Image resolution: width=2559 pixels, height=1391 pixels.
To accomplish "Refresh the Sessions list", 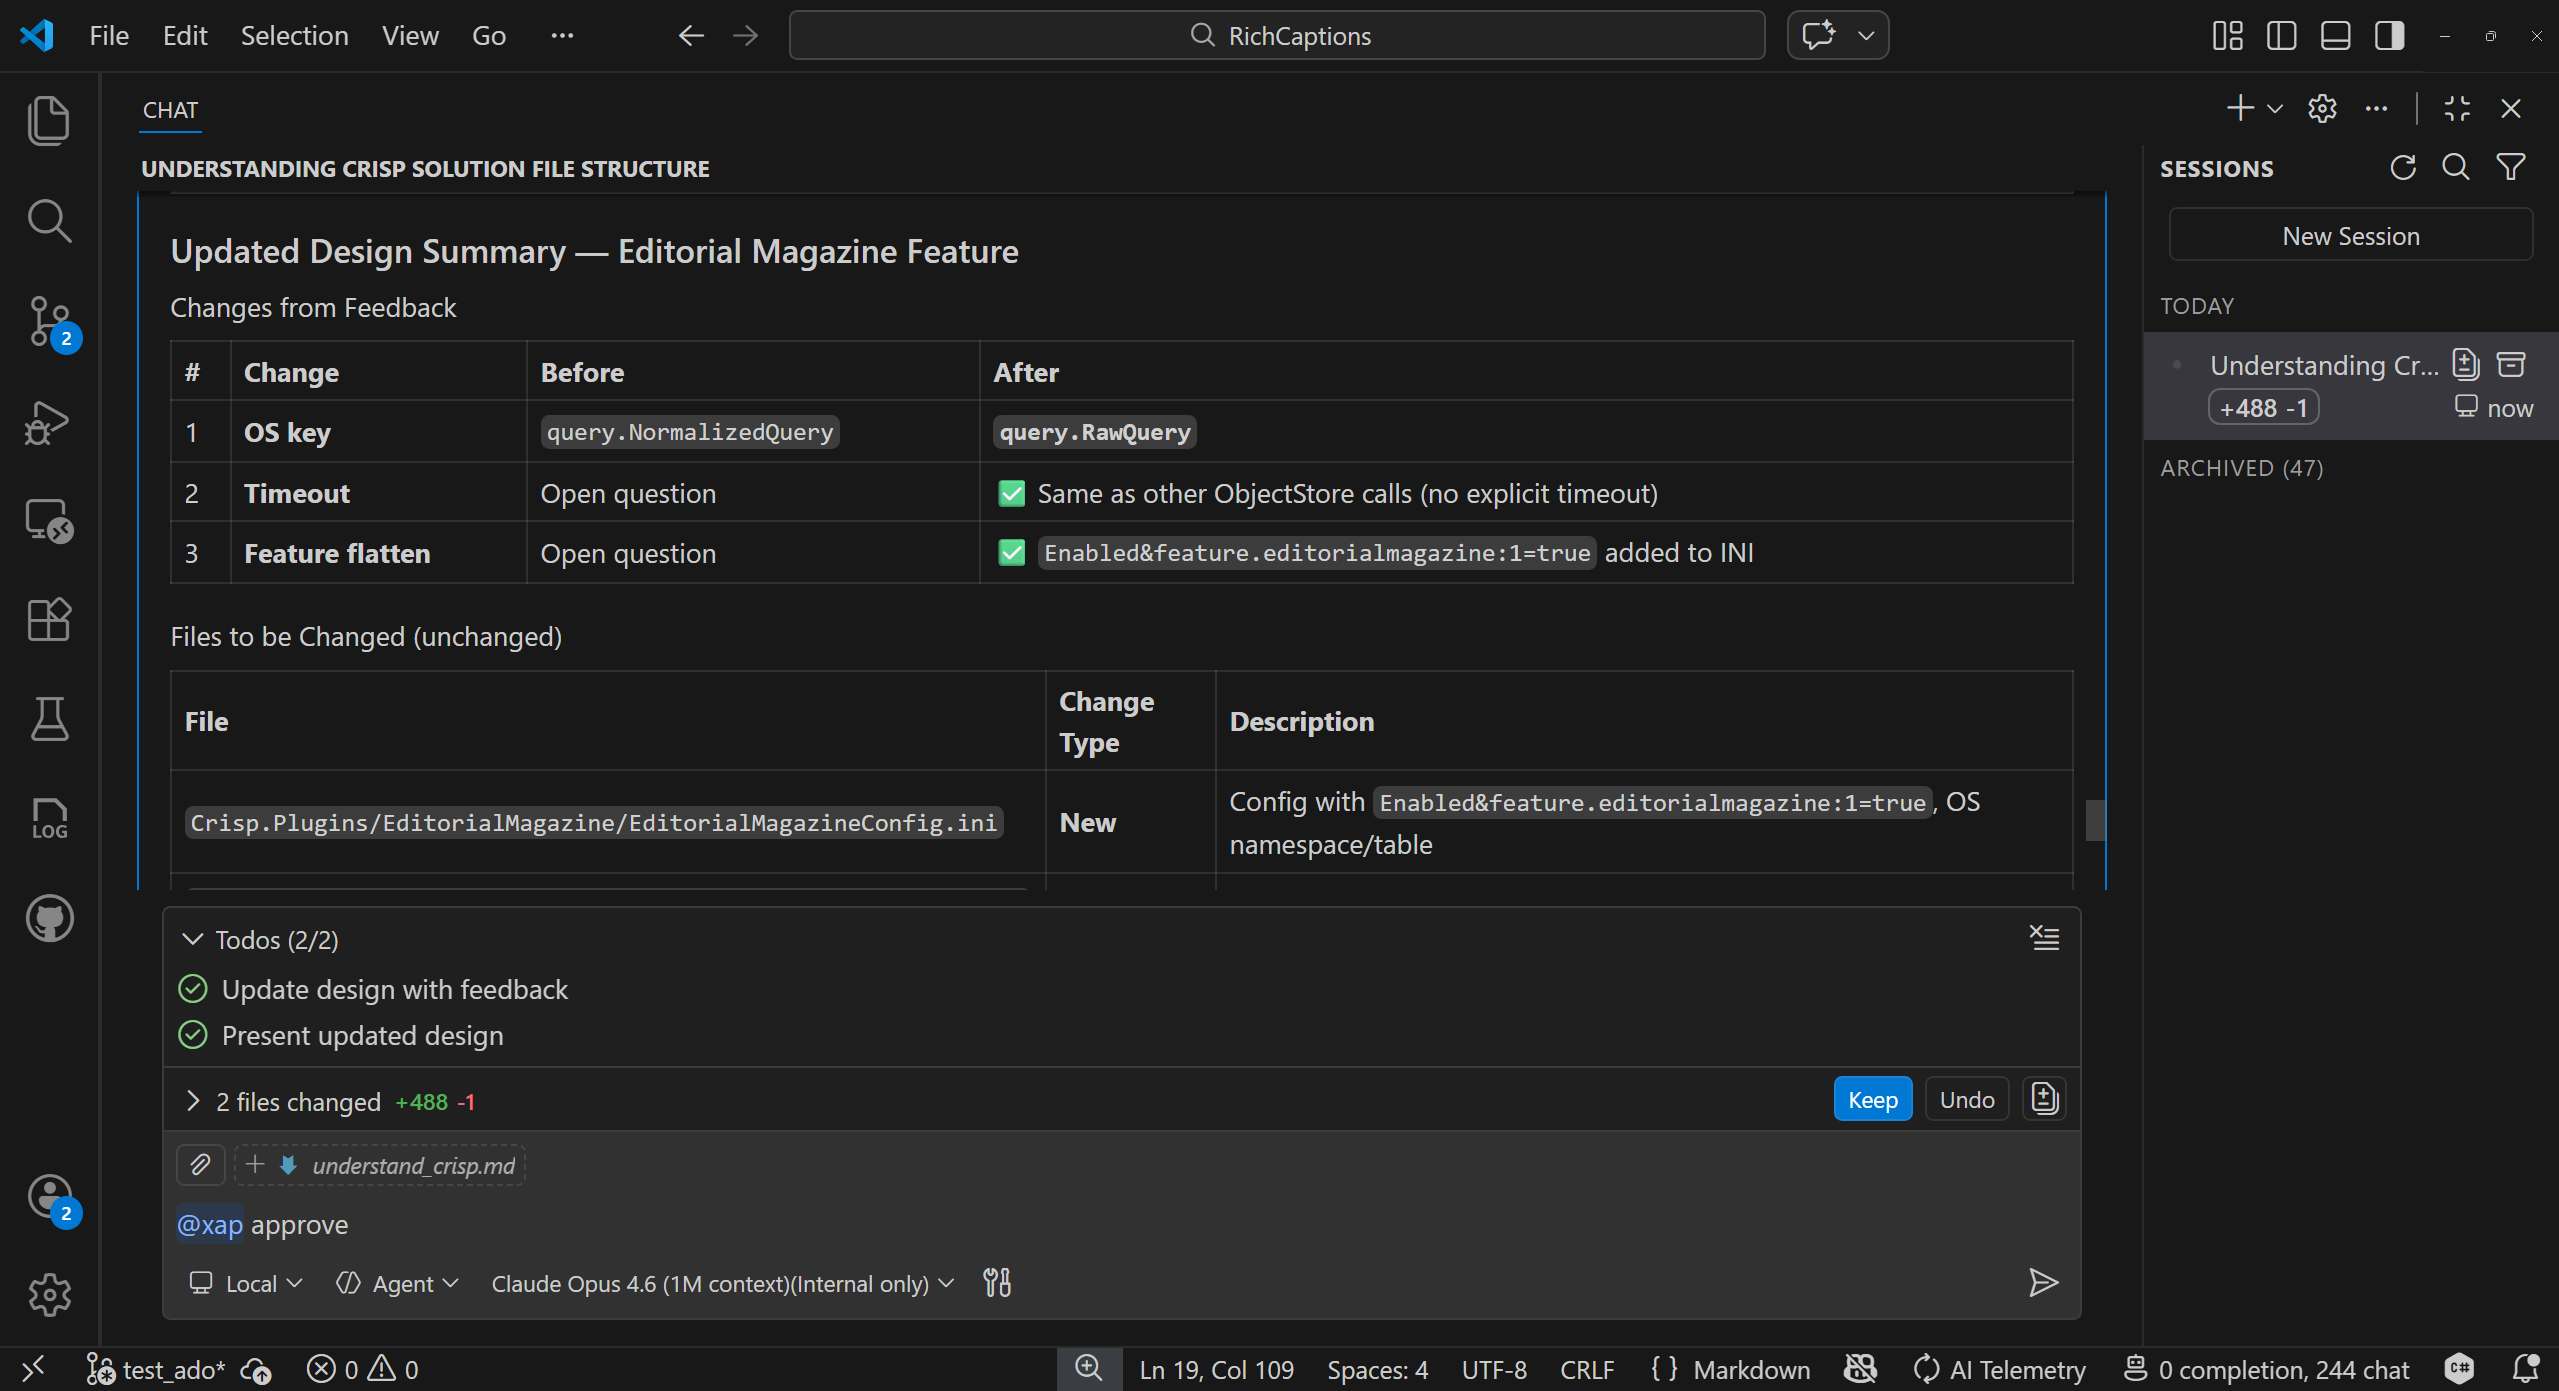I will coord(2403,168).
